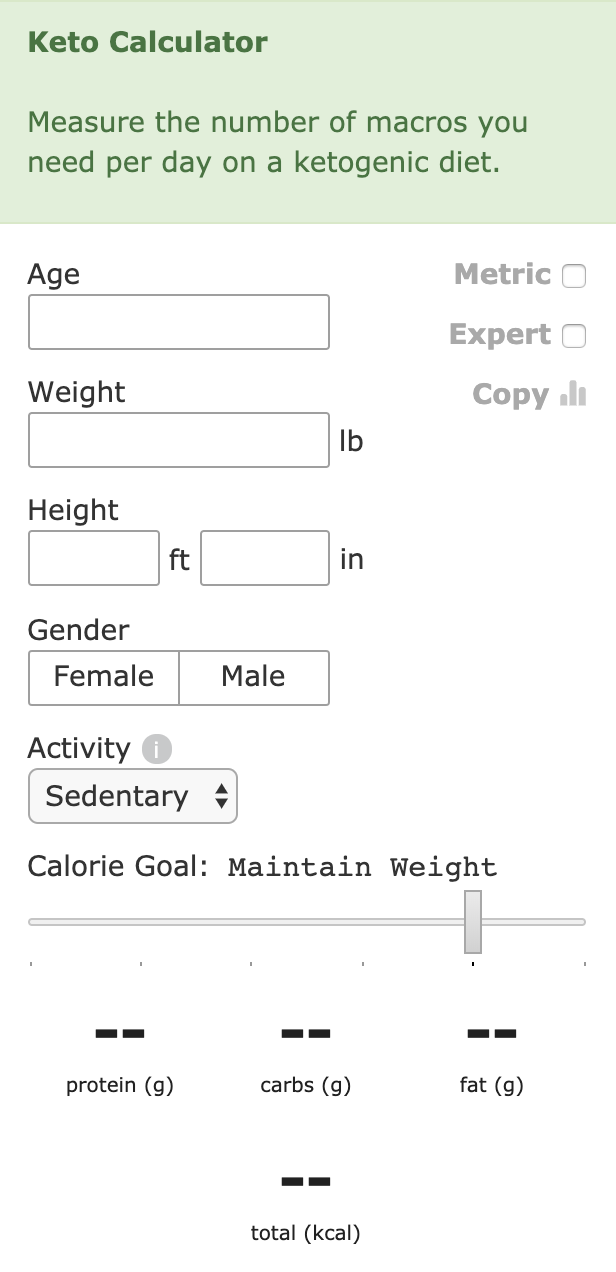Click the total kcal result value
This screenshot has width=616, height=1272.
tap(306, 1181)
